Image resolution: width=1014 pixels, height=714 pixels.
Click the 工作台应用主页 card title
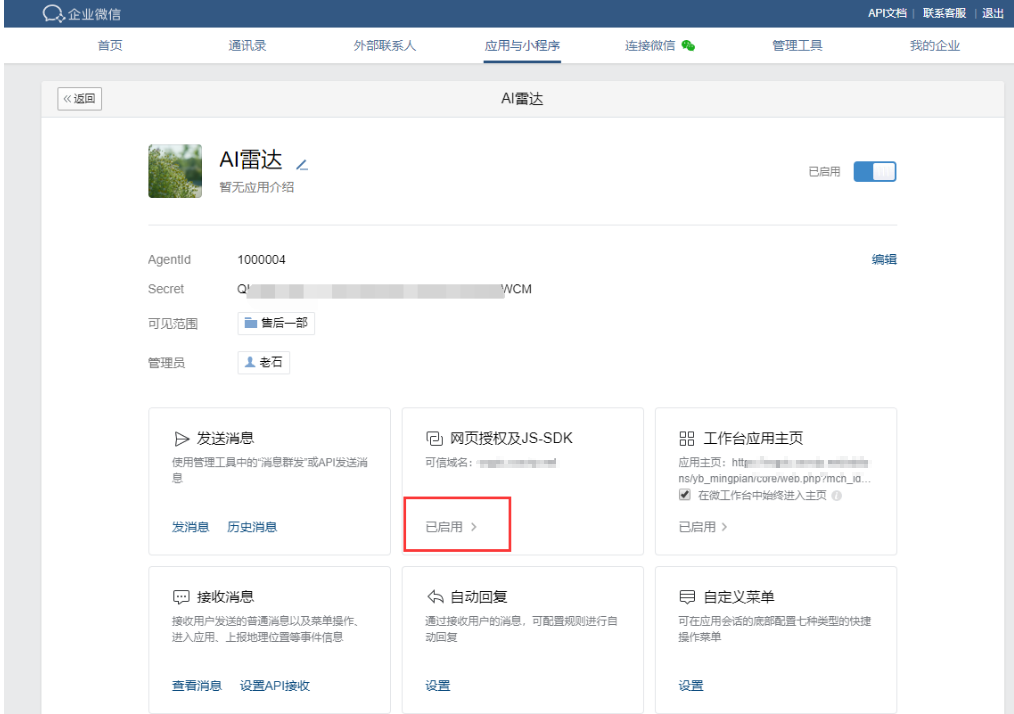click(753, 438)
